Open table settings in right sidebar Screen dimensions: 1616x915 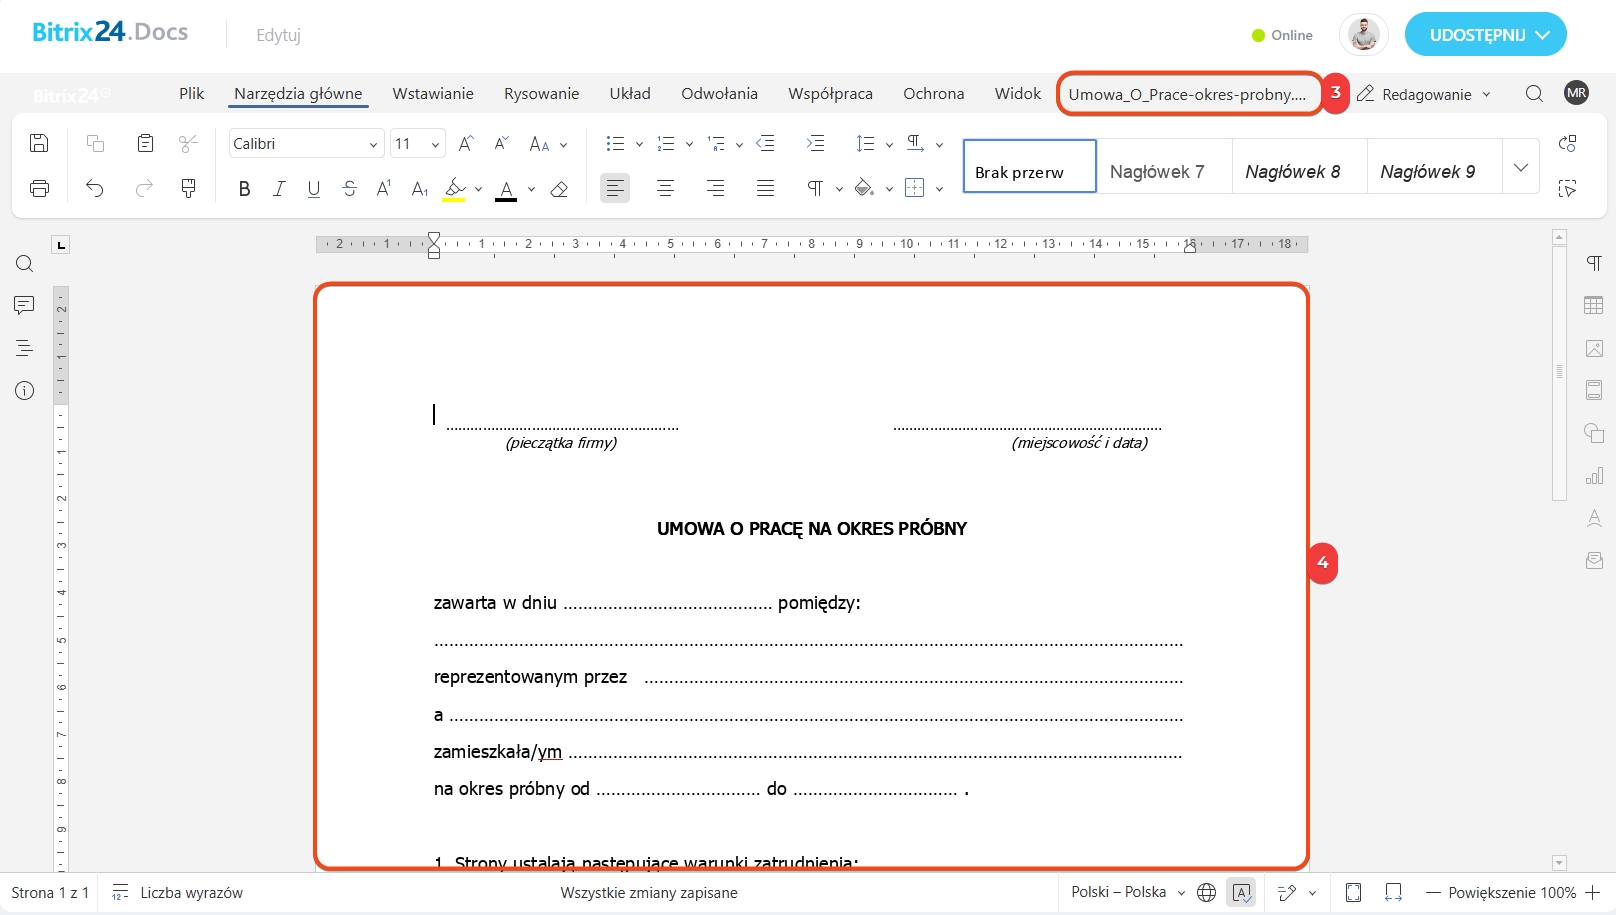(1594, 306)
